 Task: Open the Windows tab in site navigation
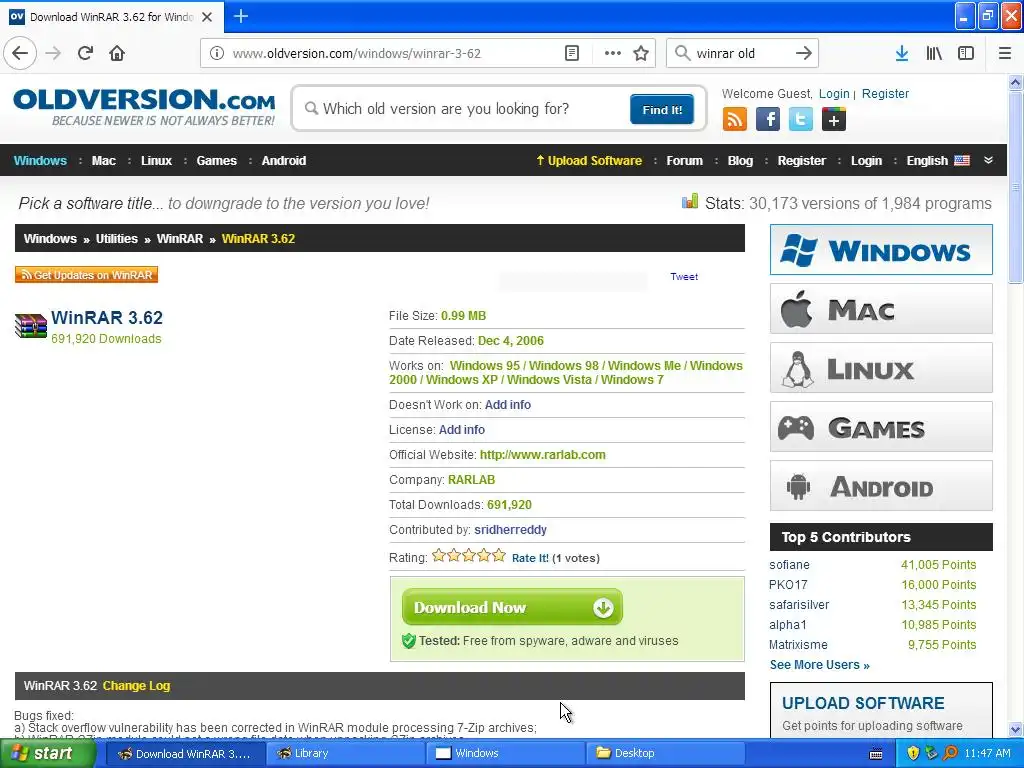coord(40,161)
